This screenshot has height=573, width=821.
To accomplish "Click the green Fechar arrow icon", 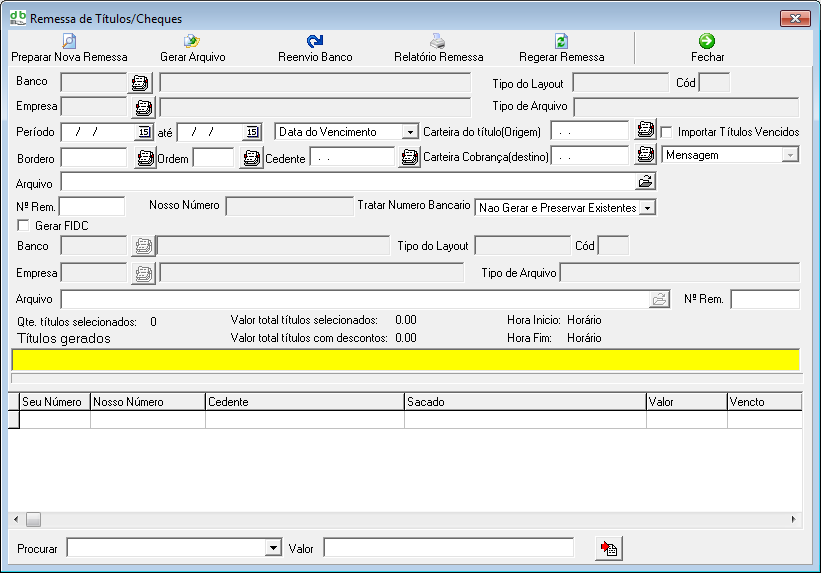I will tap(707, 41).
